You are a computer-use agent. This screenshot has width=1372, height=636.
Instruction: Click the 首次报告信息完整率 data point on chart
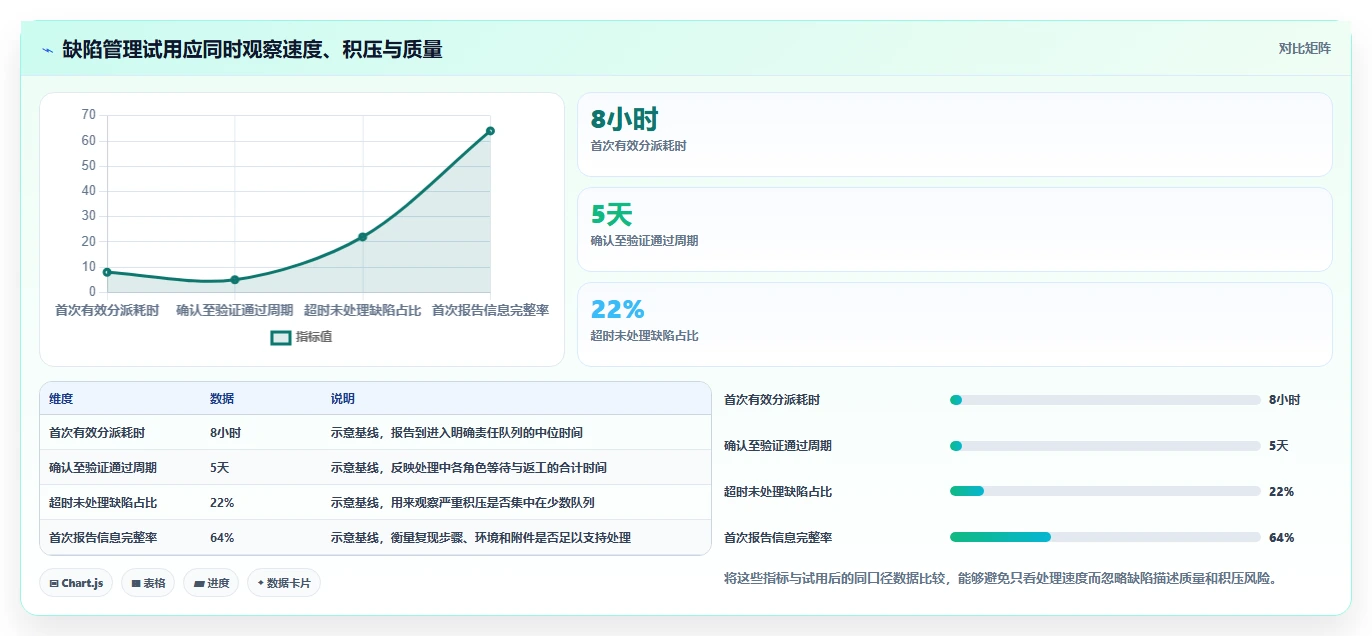(490, 131)
